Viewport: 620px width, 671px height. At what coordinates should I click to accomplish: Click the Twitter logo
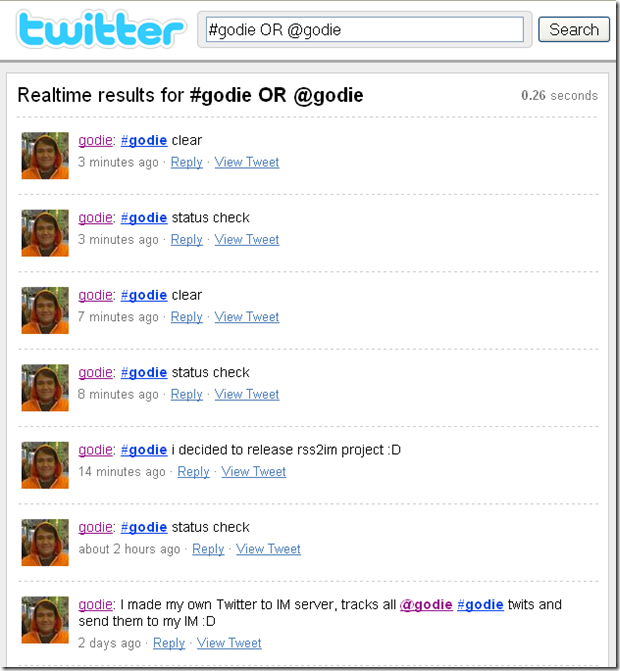tap(101, 29)
